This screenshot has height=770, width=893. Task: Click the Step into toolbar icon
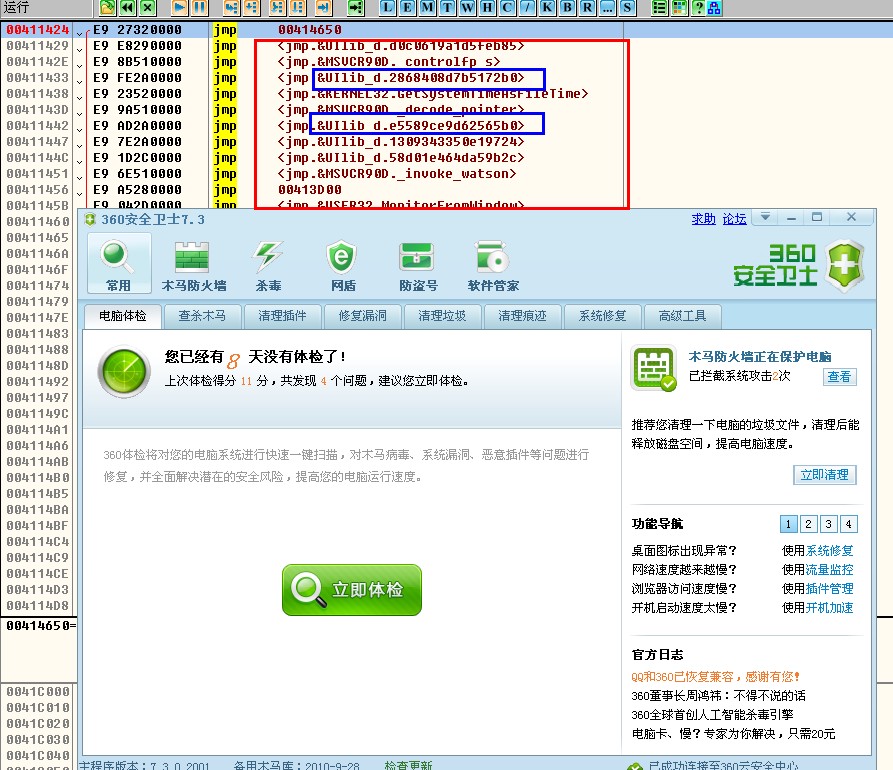click(231, 7)
